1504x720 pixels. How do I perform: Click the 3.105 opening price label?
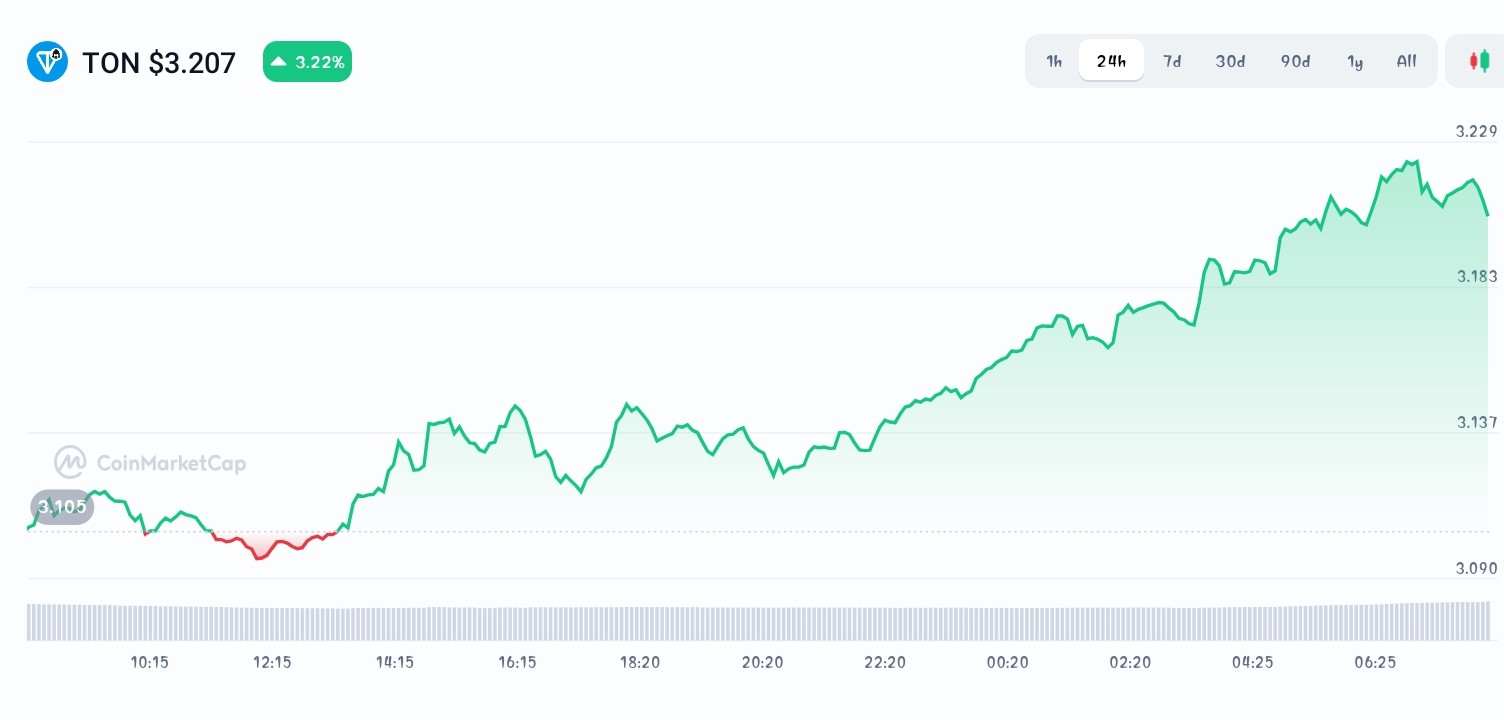click(x=62, y=507)
